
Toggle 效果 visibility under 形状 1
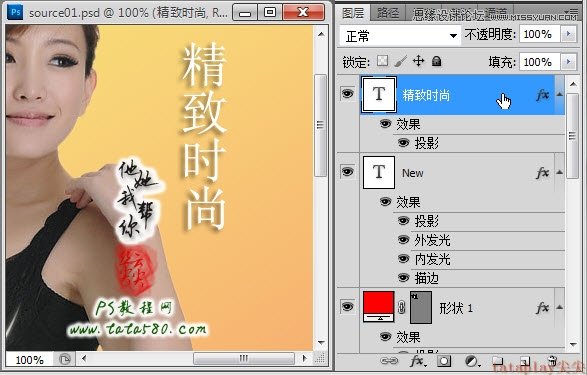point(385,337)
